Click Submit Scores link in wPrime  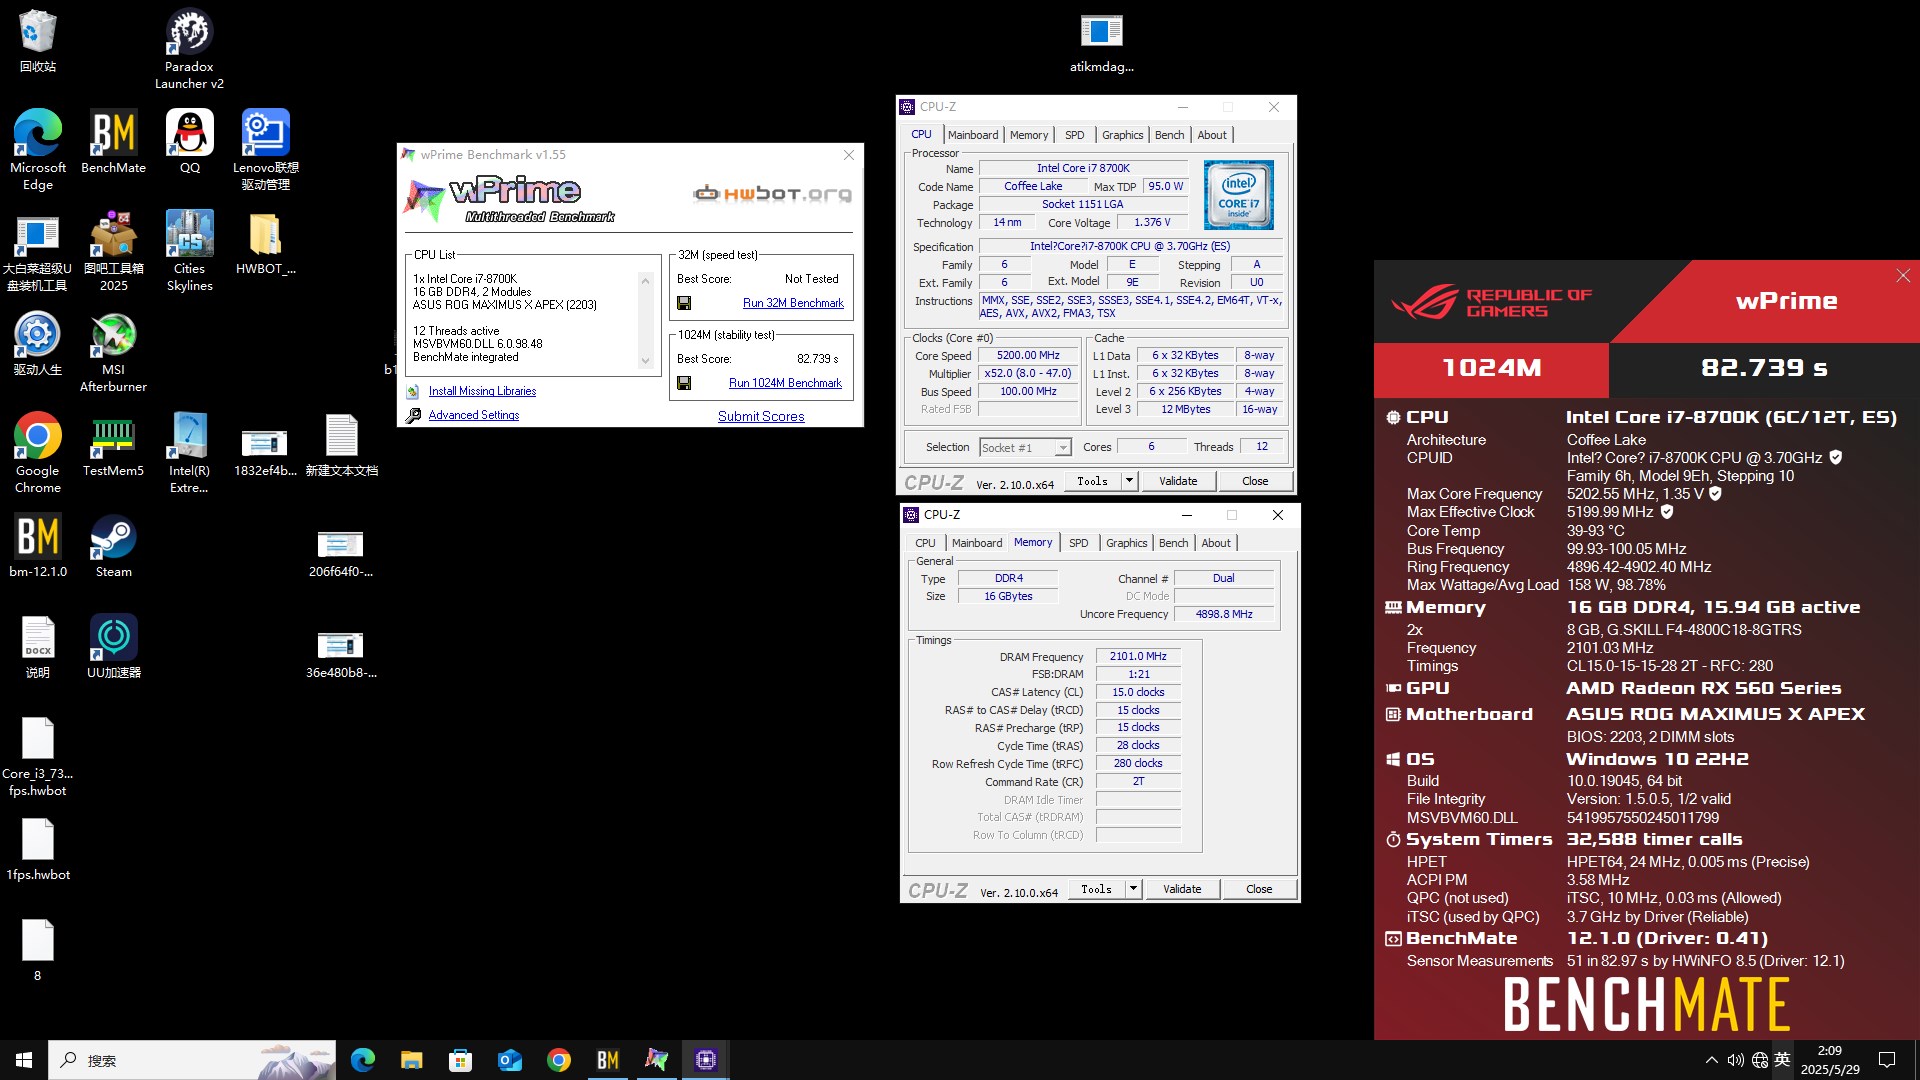coord(761,416)
